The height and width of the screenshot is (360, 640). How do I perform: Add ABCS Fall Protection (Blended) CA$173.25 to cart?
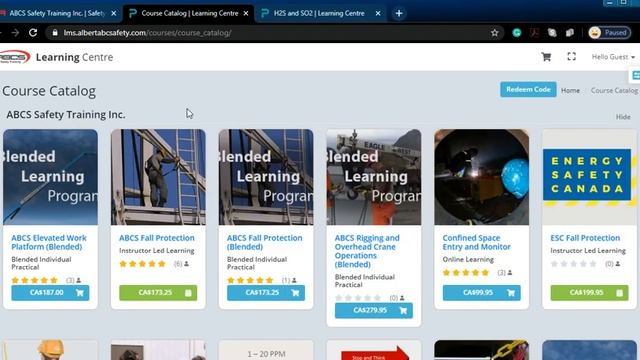click(266, 293)
